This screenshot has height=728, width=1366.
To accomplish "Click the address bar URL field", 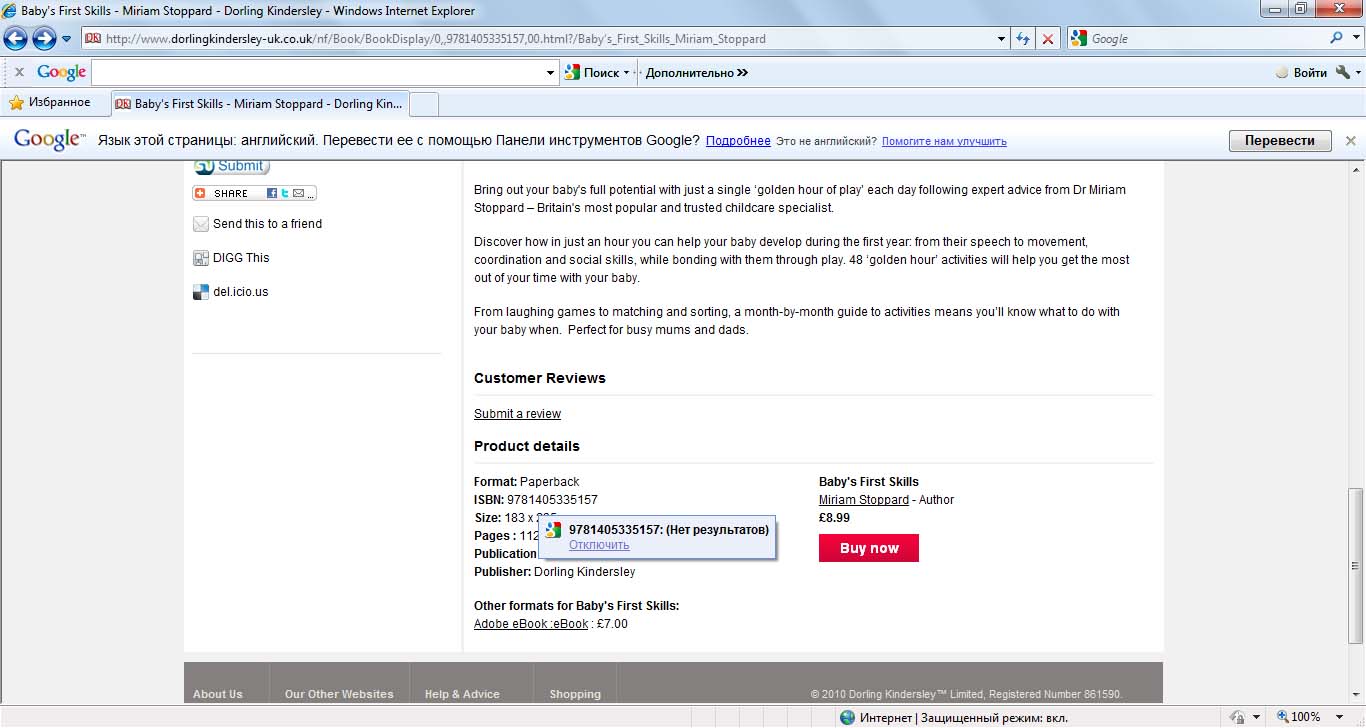I will point(538,39).
